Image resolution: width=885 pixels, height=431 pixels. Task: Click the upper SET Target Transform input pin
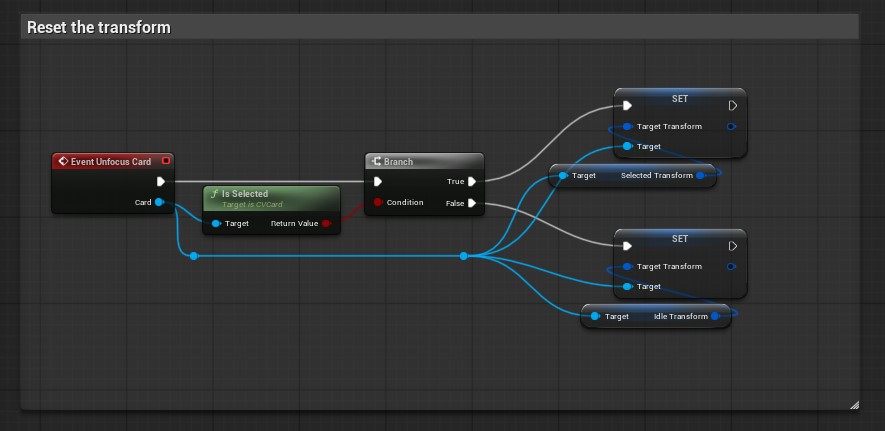pos(626,126)
